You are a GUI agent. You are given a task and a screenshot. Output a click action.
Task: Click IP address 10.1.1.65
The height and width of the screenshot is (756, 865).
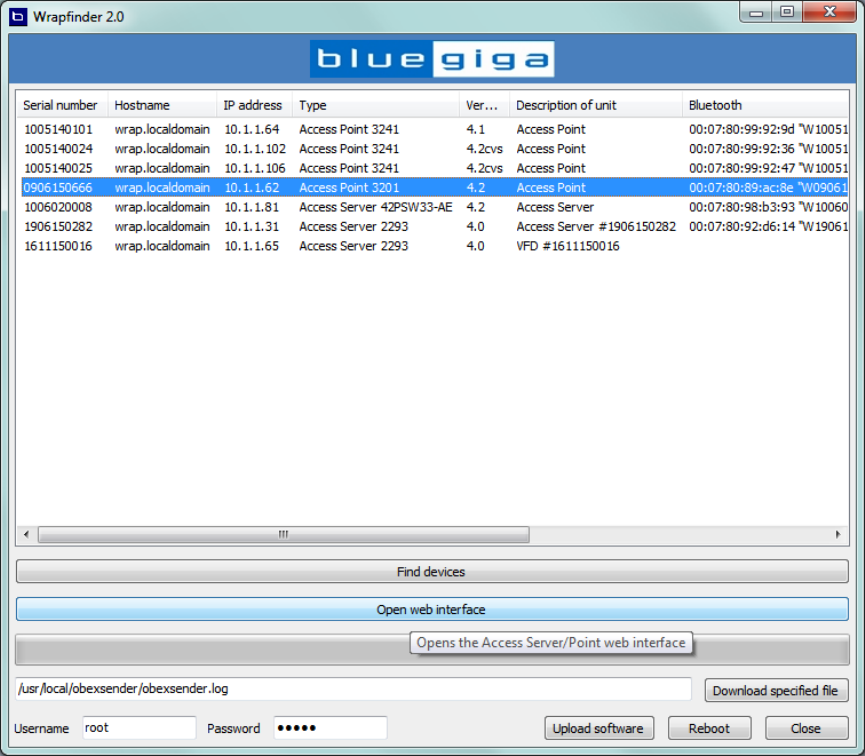click(252, 246)
